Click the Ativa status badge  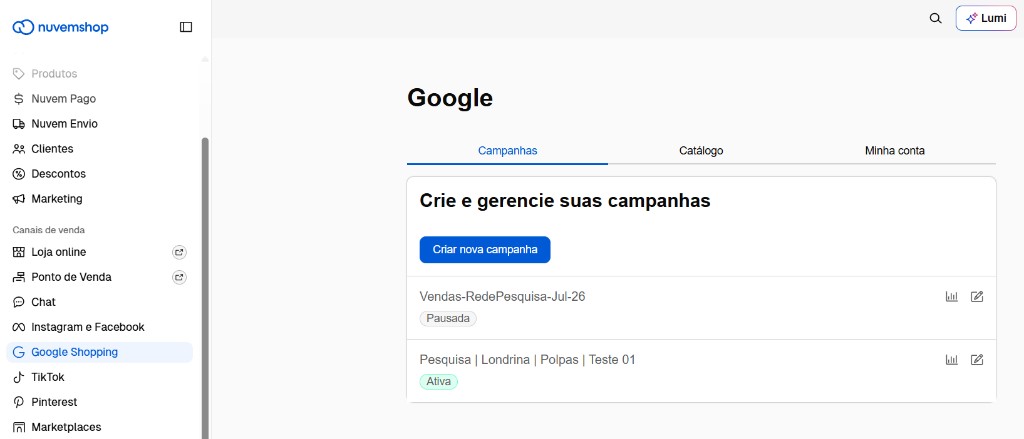tap(439, 382)
